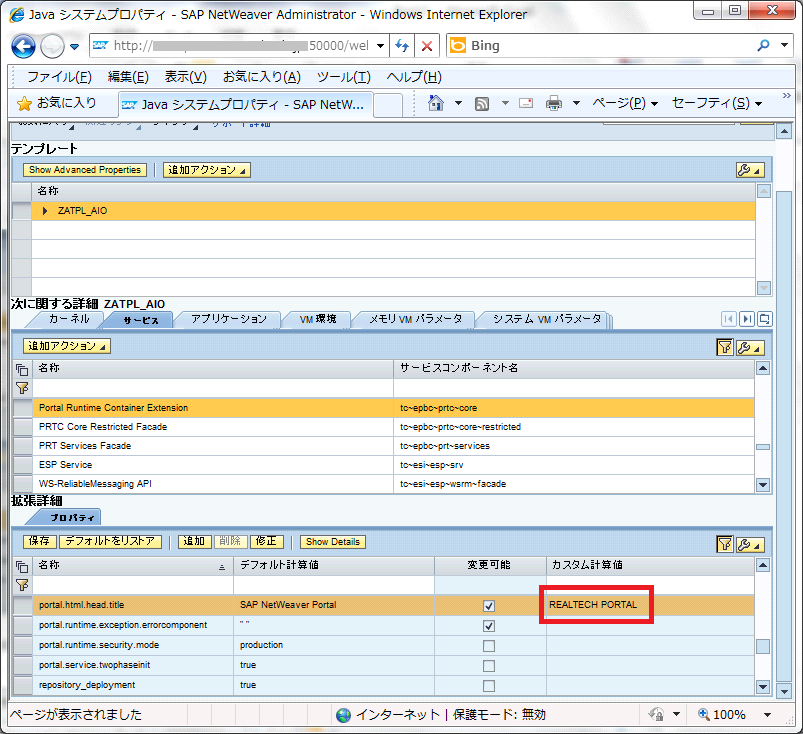Click the Show Details button
803x734 pixels.
333,542
